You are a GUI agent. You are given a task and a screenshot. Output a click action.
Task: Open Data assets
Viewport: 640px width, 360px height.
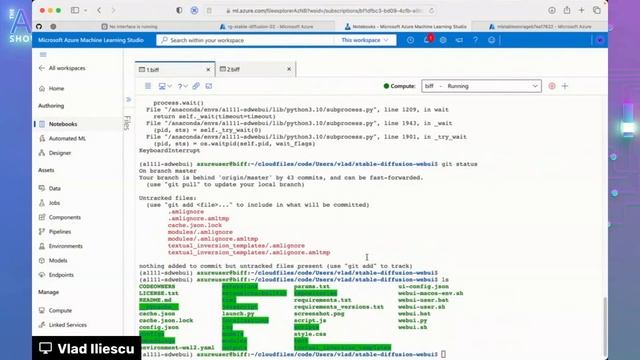point(54,189)
